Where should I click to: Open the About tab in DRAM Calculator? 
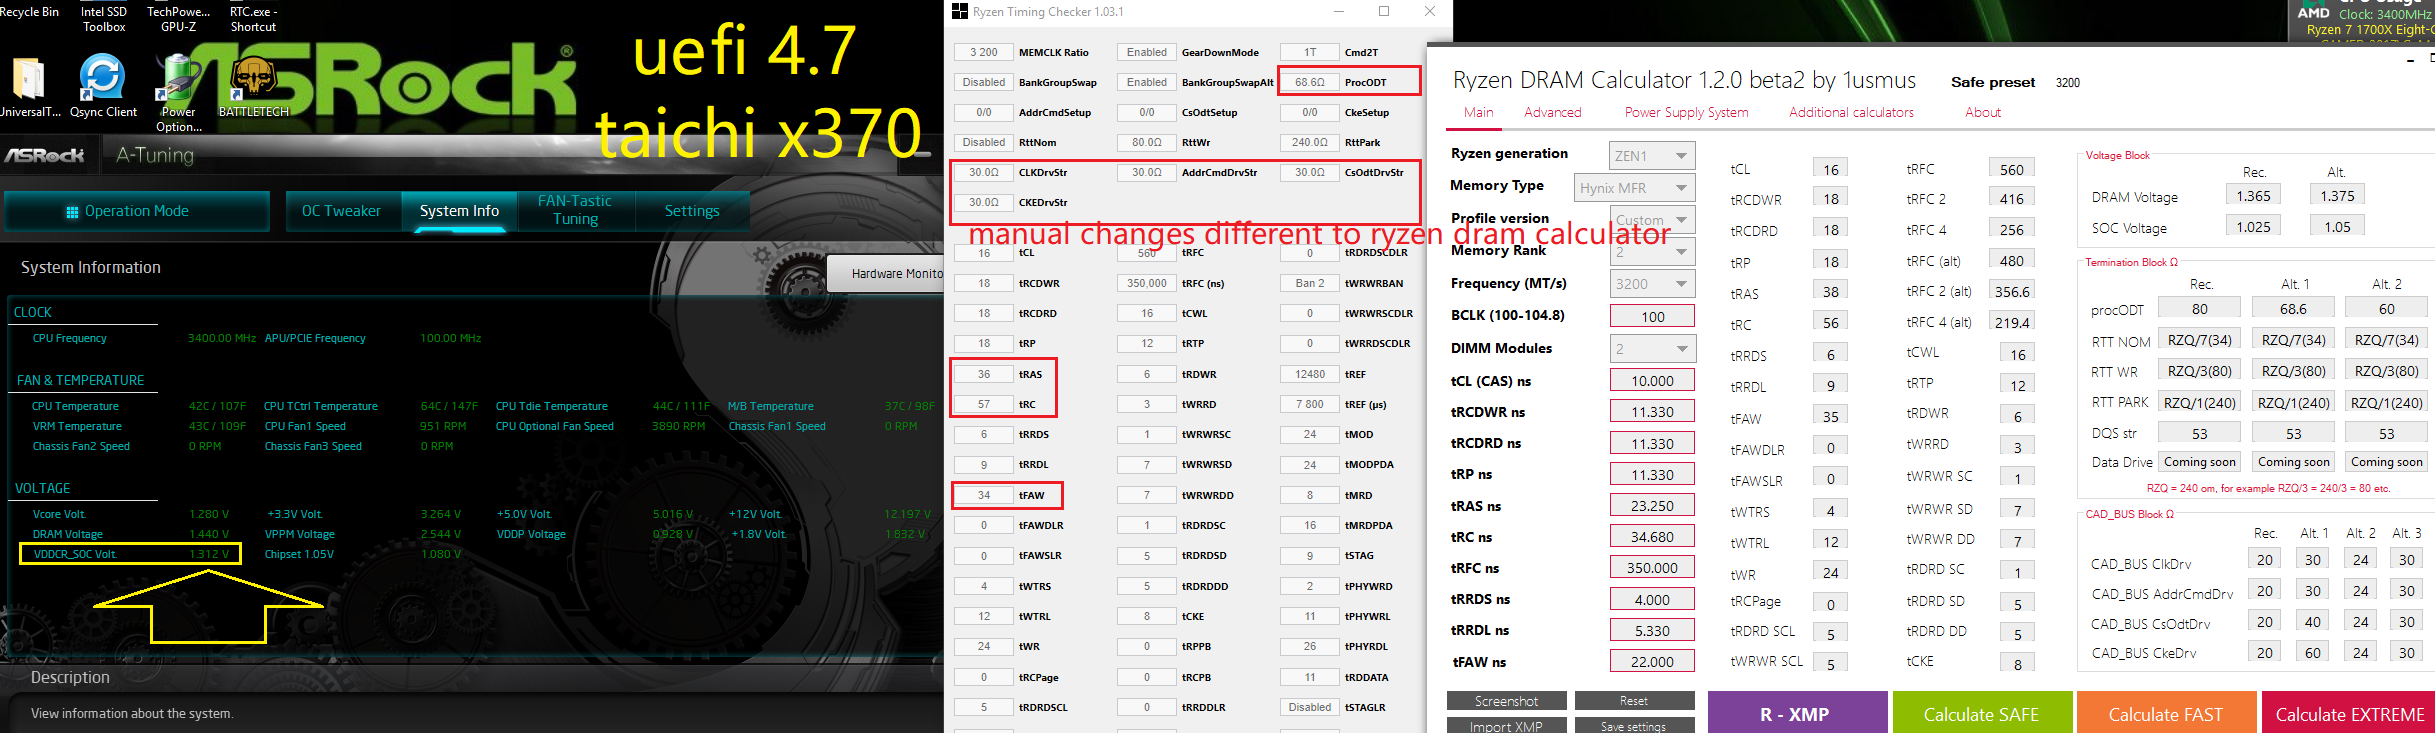(1982, 112)
